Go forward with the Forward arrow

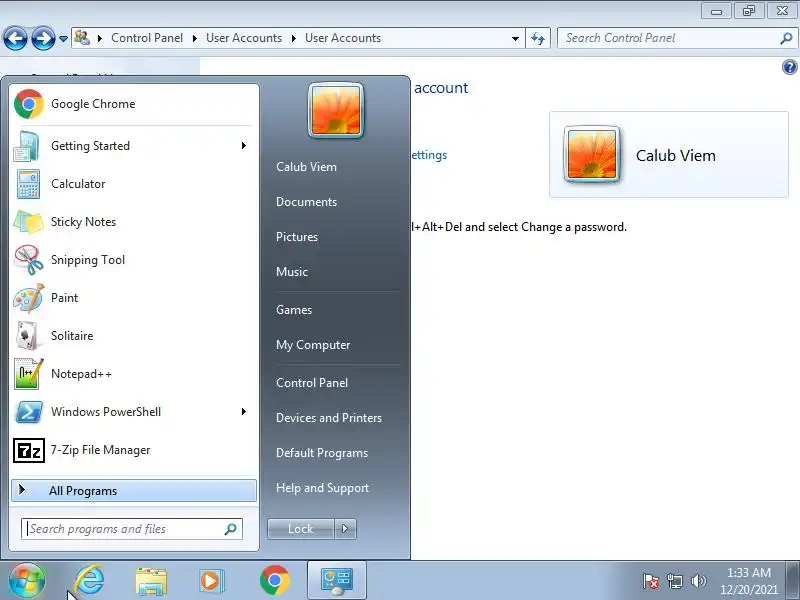click(43, 38)
